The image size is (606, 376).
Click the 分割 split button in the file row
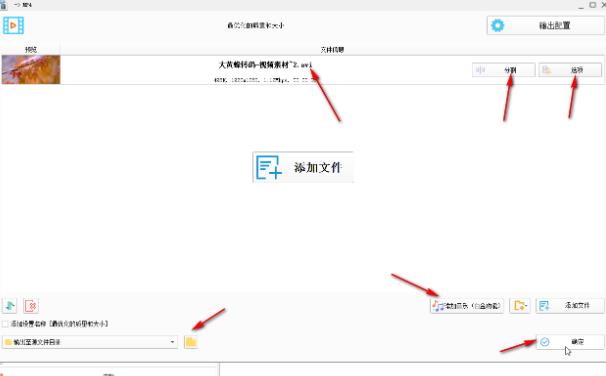coord(504,70)
